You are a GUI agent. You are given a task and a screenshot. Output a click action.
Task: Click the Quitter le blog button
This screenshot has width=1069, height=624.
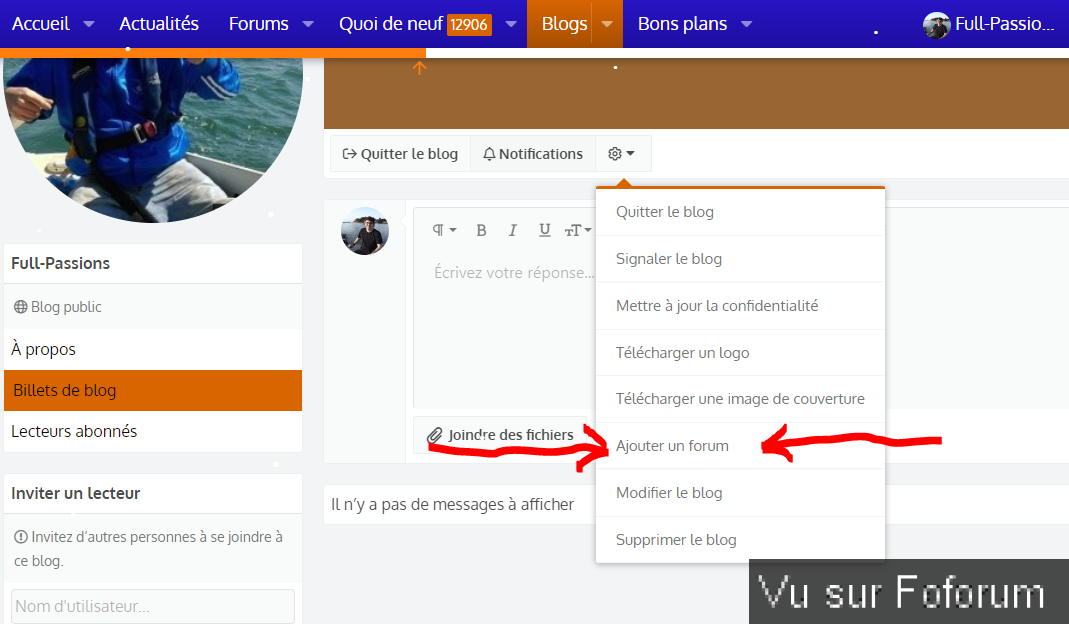[400, 154]
